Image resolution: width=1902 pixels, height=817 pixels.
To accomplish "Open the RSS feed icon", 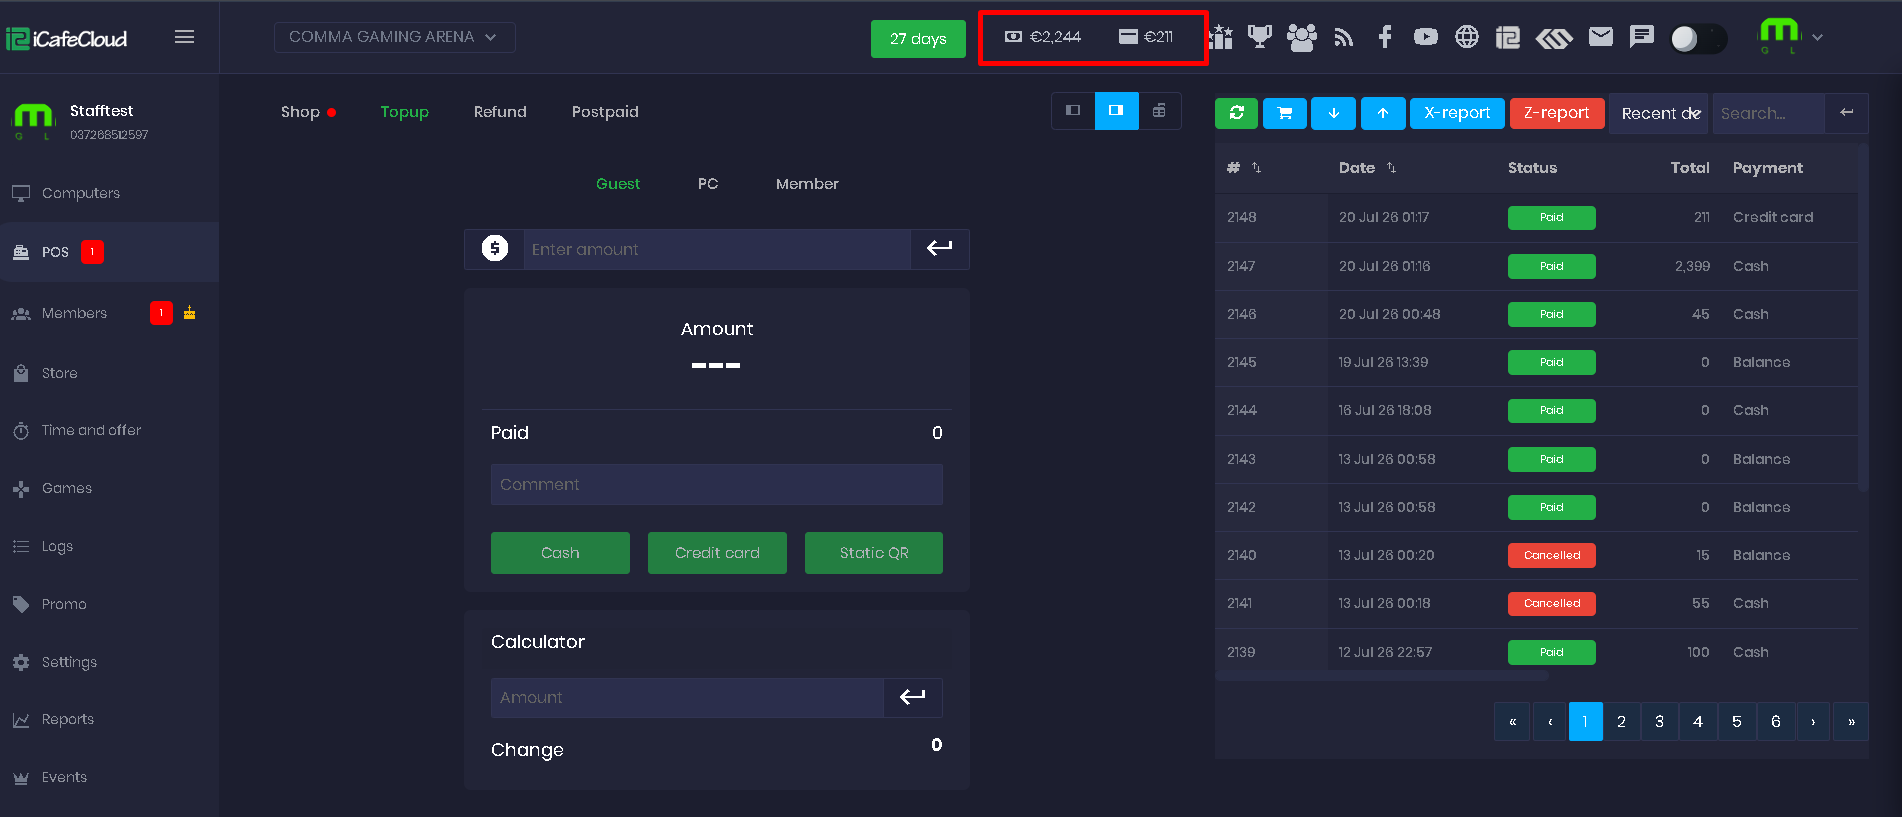I will pos(1344,37).
